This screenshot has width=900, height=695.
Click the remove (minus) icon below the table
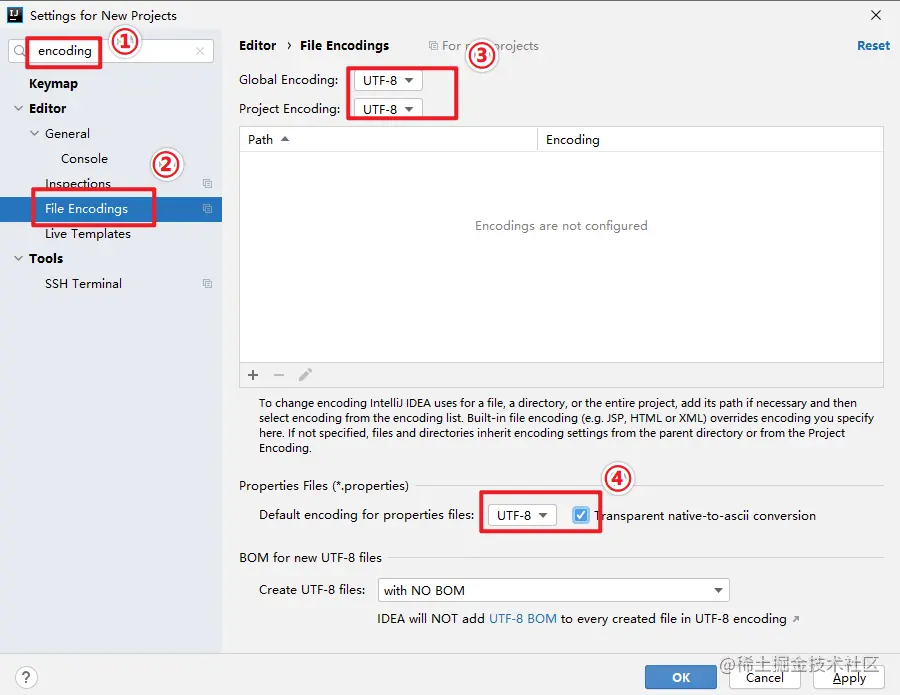[x=279, y=375]
